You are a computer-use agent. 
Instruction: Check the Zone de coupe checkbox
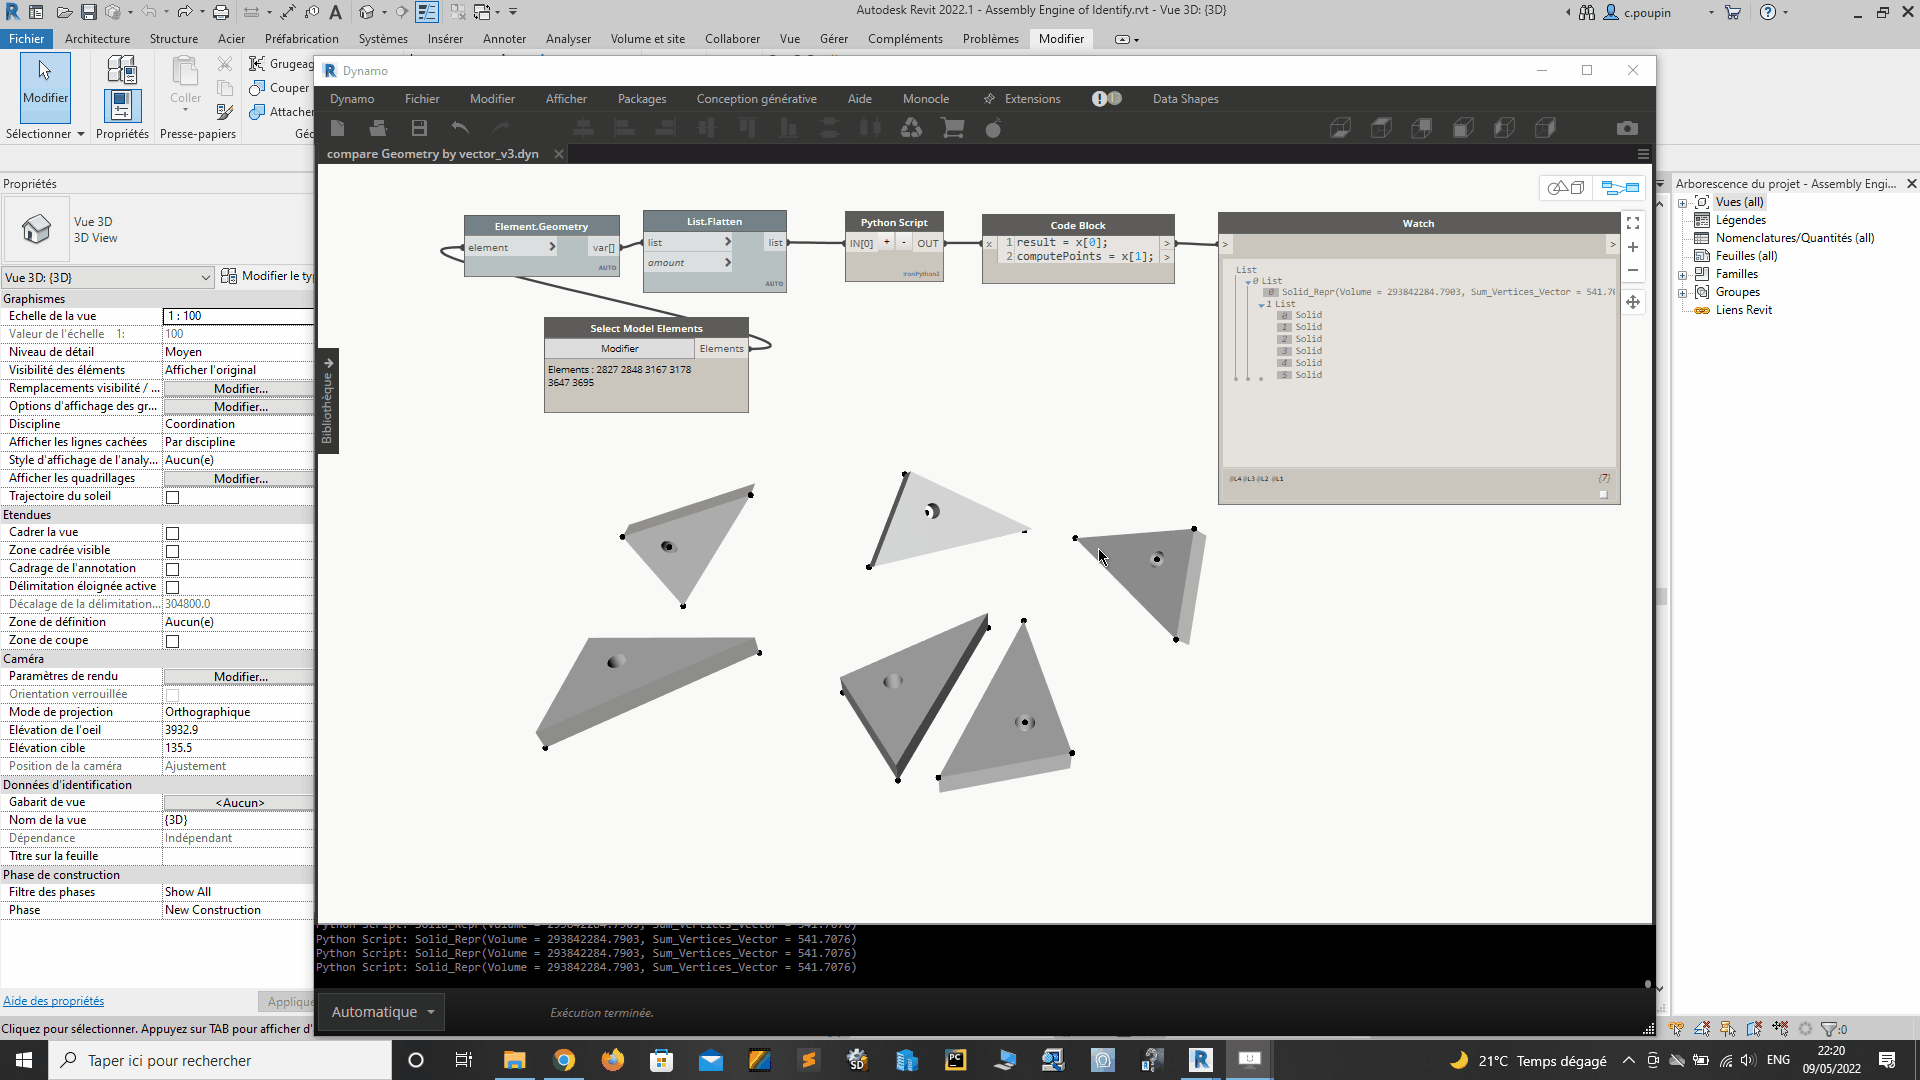point(172,641)
